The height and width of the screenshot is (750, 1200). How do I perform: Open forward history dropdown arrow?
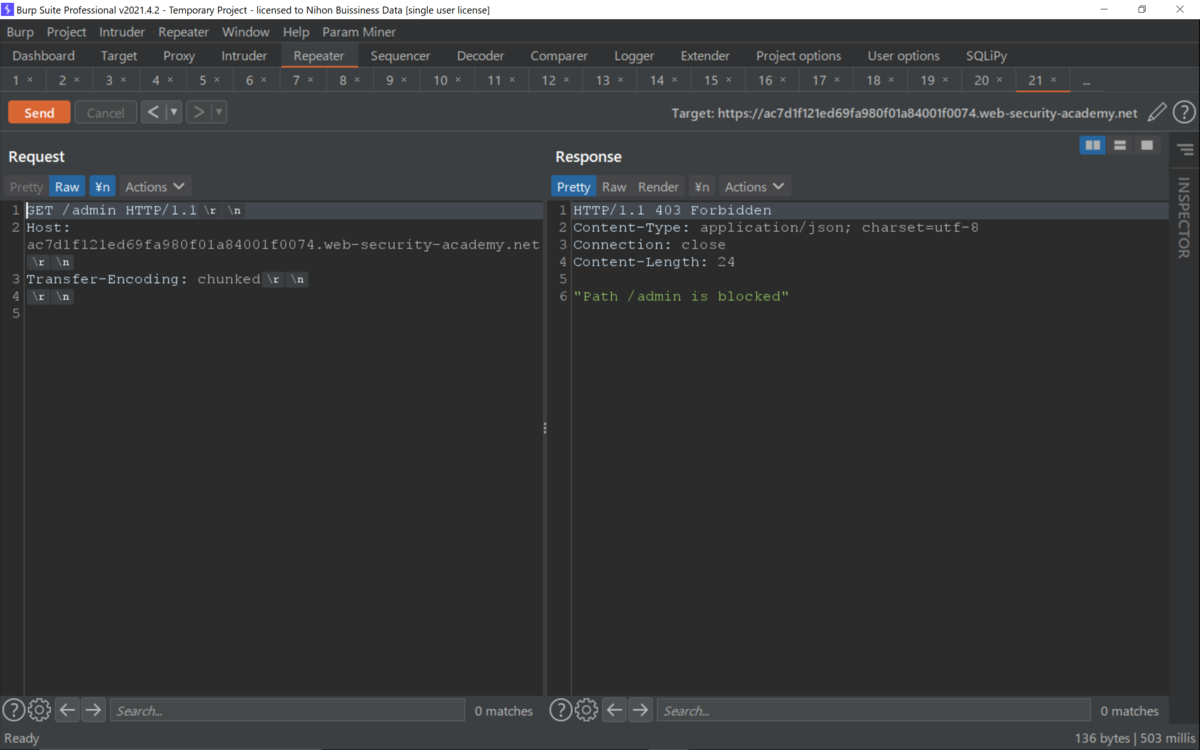click(x=219, y=112)
